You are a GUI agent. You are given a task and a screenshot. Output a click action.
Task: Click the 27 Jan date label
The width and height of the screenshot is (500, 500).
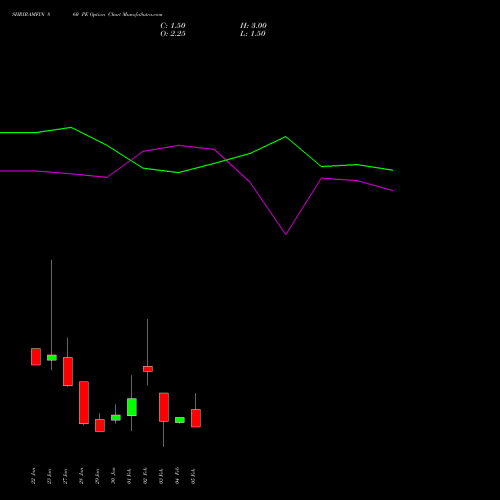(x=65, y=476)
